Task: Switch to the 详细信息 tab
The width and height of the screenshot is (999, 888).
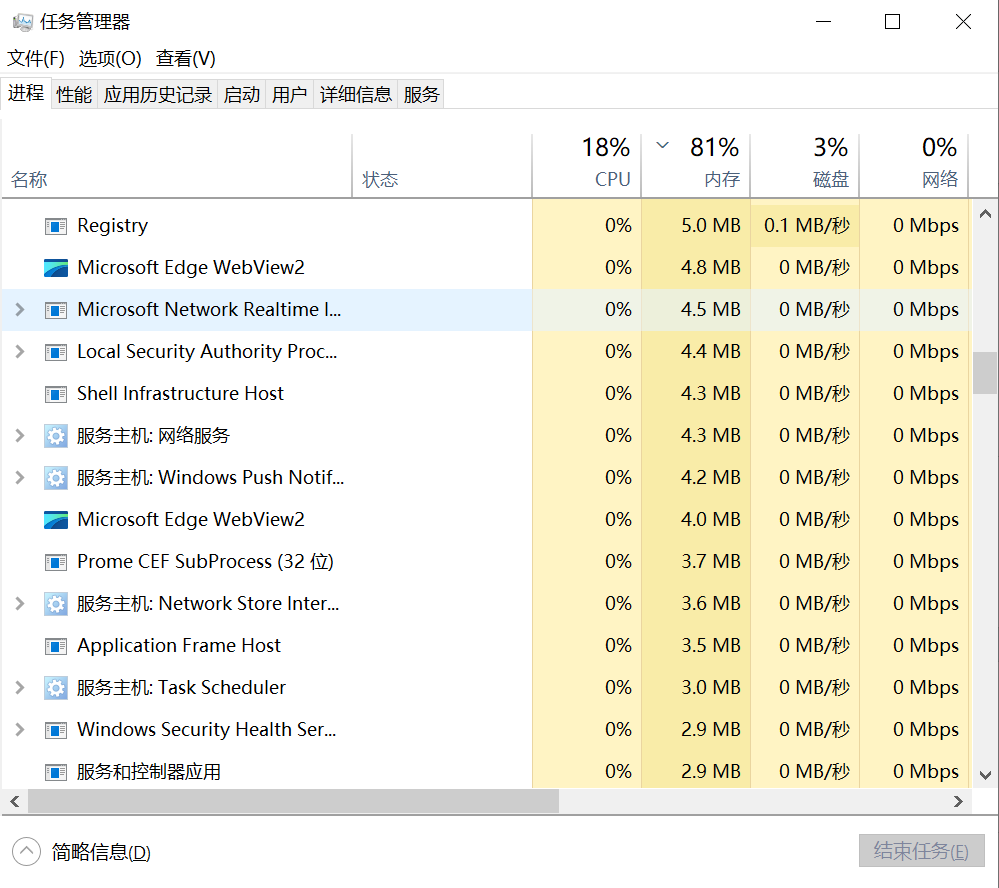Action: pos(356,95)
